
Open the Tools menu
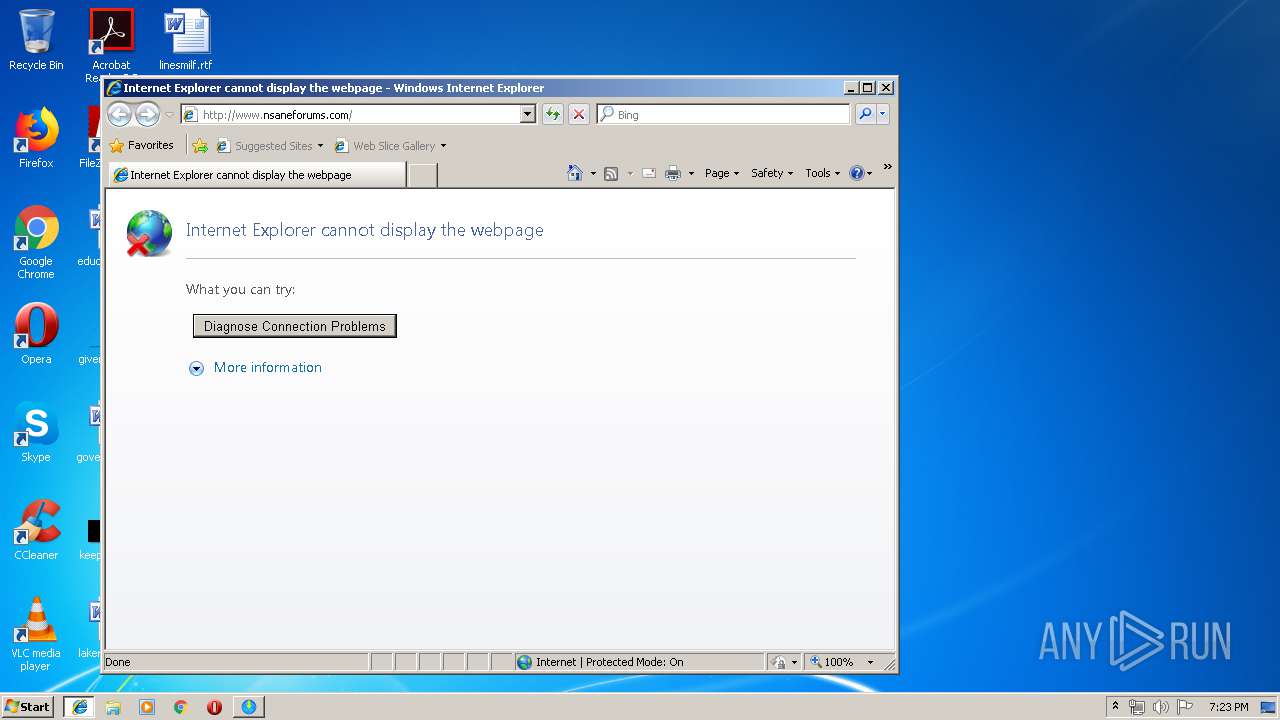(x=823, y=173)
